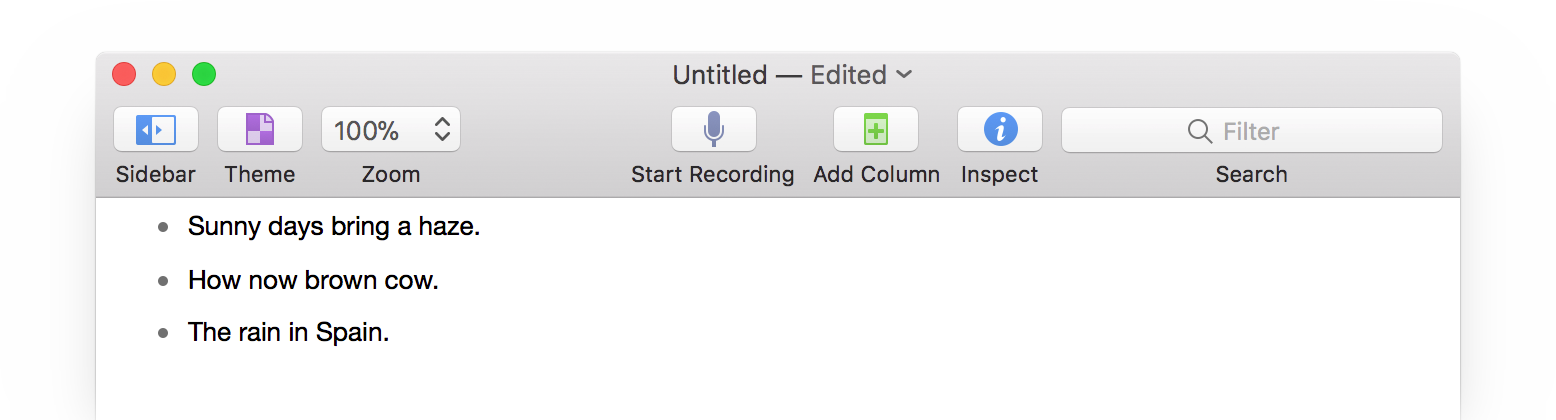Open the Inspect info icon
The image size is (1556, 420).
point(1000,130)
